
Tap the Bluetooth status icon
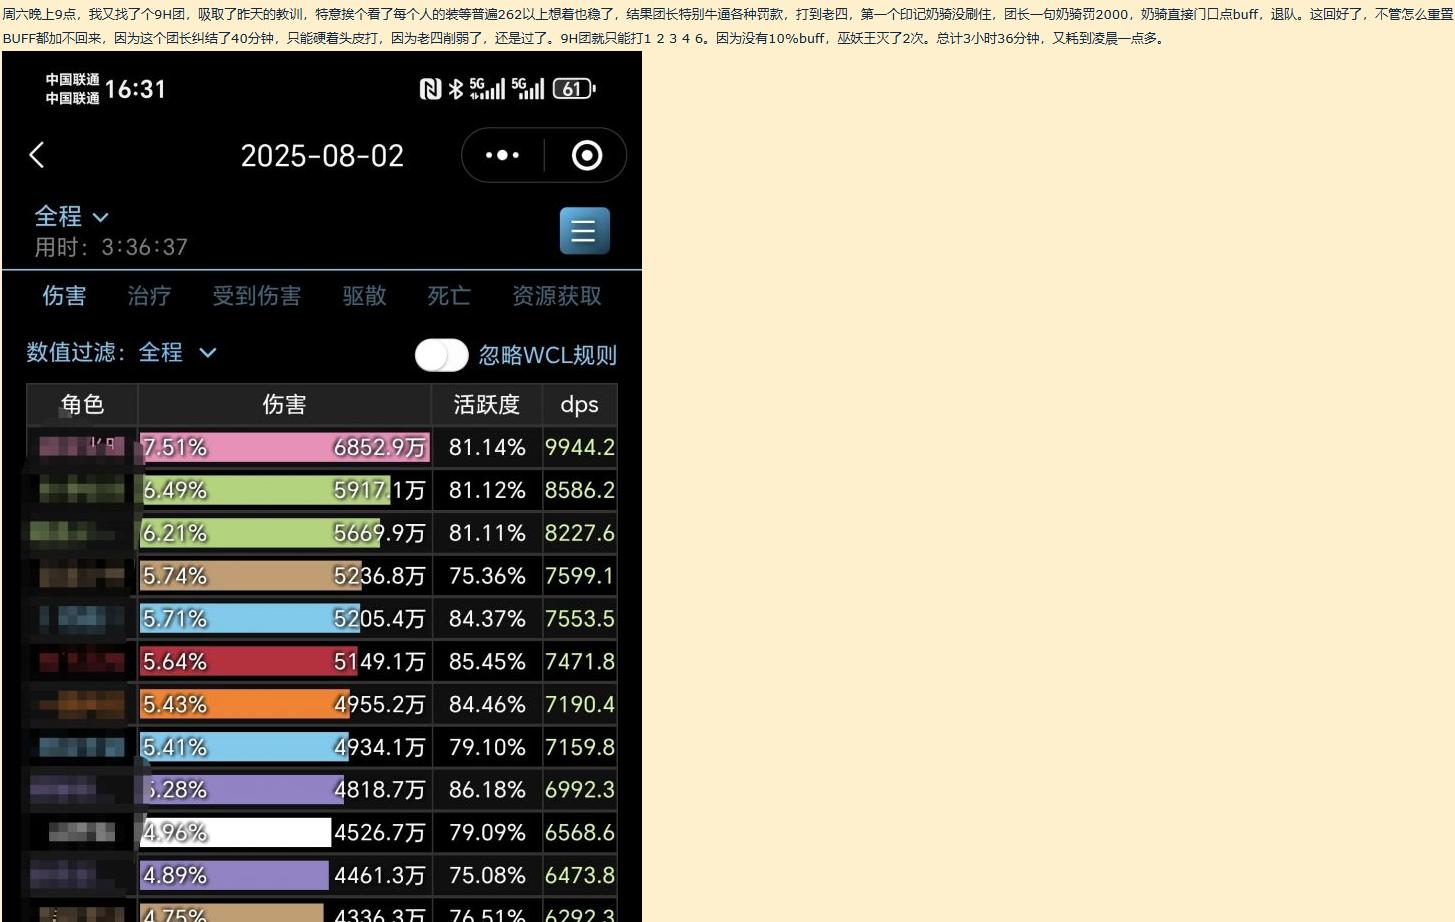(x=456, y=89)
